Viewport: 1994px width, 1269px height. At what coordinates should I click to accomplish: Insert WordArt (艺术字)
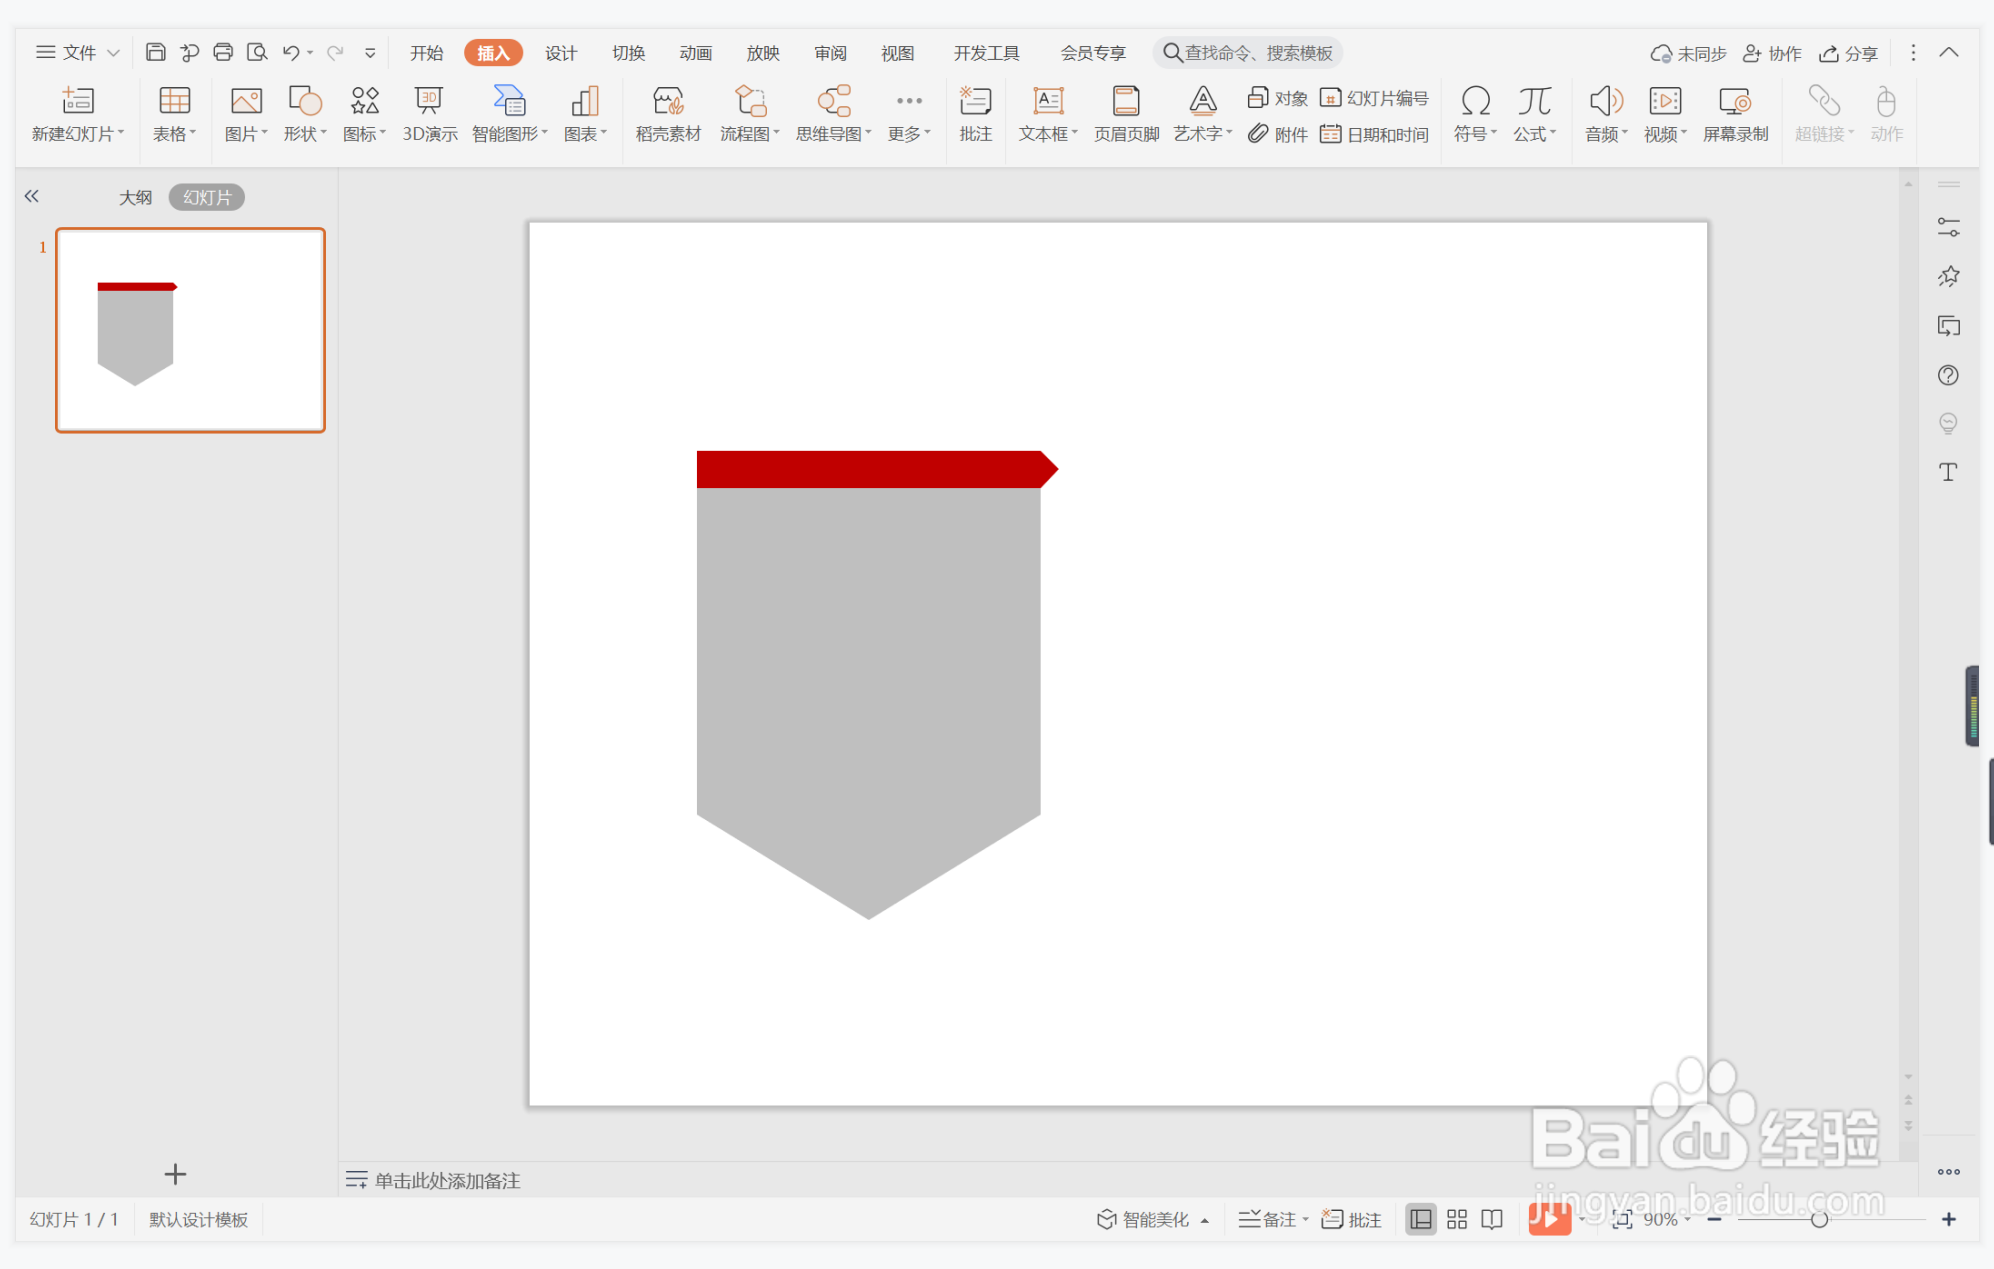1203,114
